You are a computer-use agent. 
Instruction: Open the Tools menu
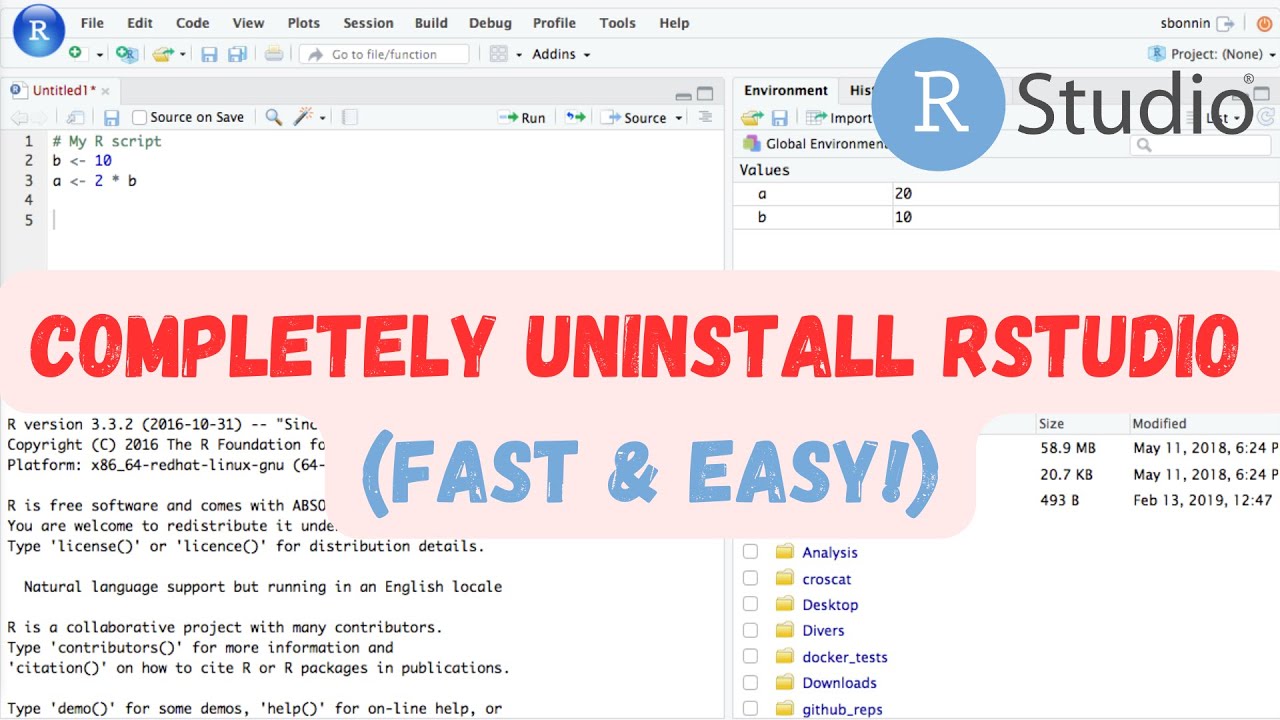tap(618, 23)
